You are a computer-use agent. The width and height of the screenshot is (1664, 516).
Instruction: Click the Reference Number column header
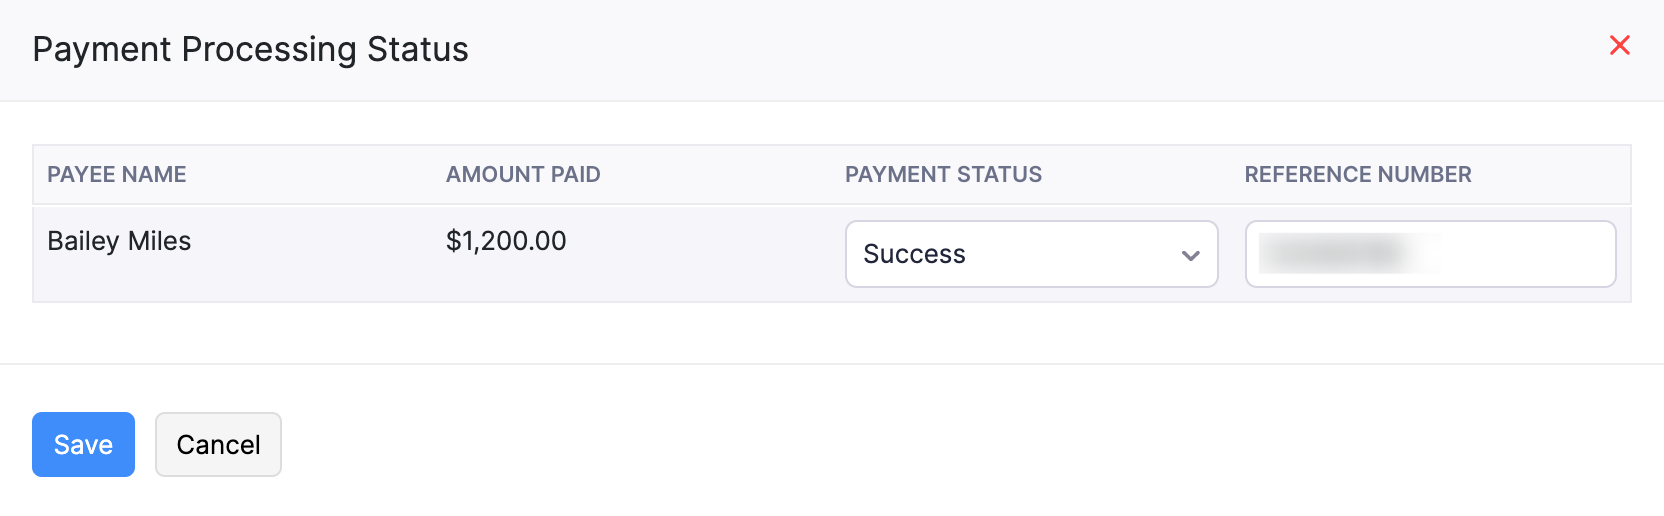pyautogui.click(x=1357, y=174)
